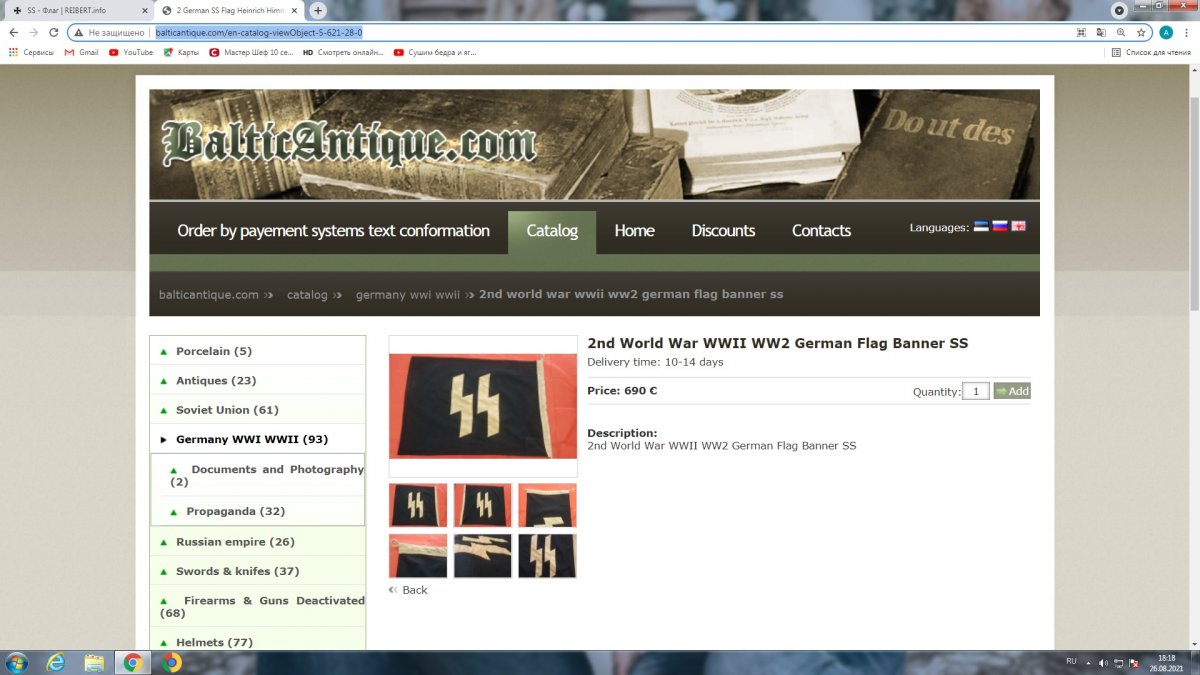
Task: Open the 'Смотреть онлайн...' bookmark
Action: pyautogui.click(x=343, y=52)
